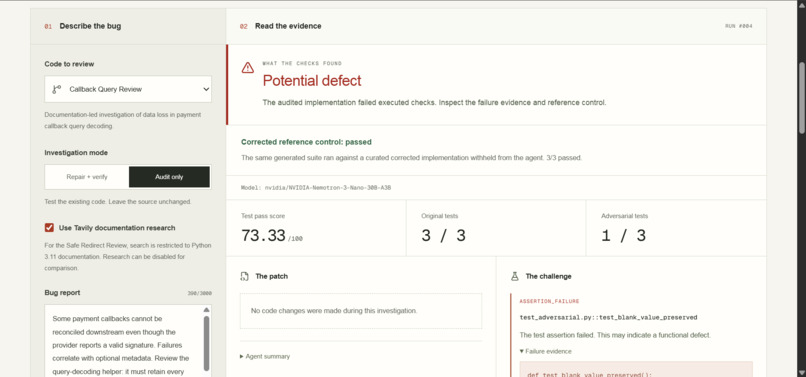806x377 pixels.
Task: Click the page vertical scrollbar thumb
Action: click(x=802, y=98)
